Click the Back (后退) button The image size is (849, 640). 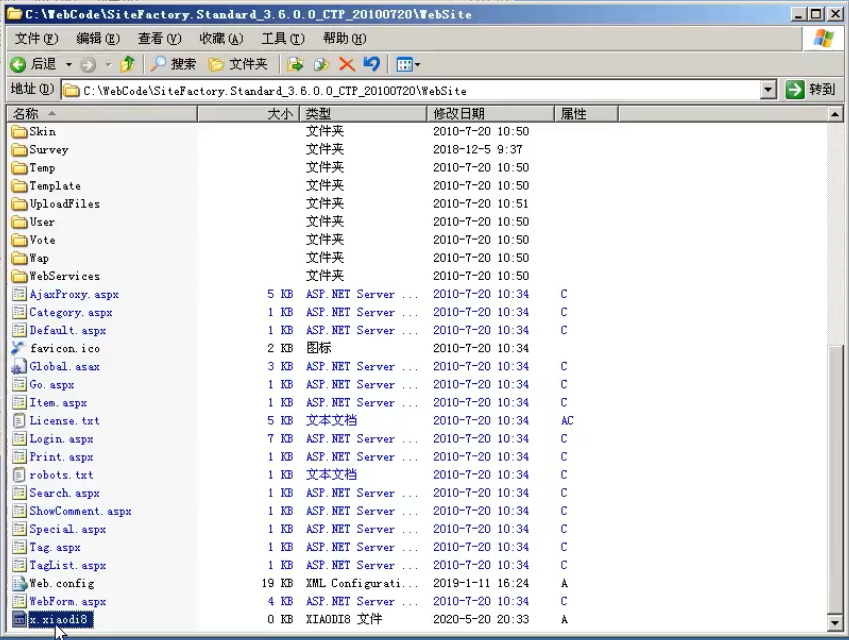click(x=34, y=64)
